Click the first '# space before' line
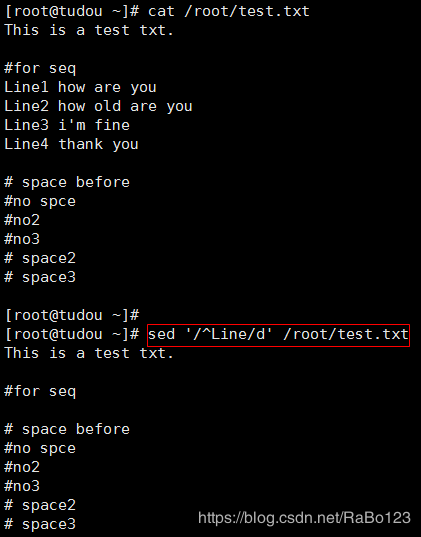The image size is (421, 537). point(67,182)
